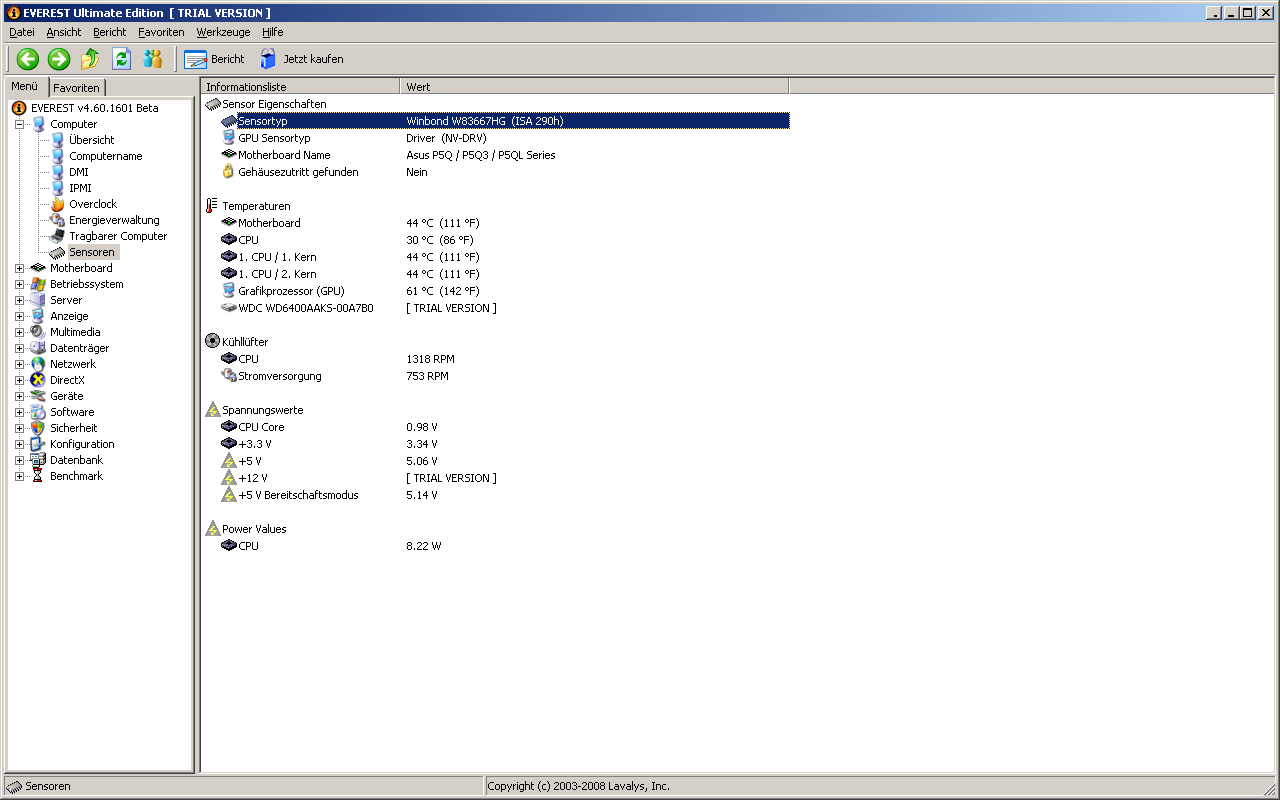The image size is (1280, 800).
Task: Expand the Server tree node
Action: [19, 300]
